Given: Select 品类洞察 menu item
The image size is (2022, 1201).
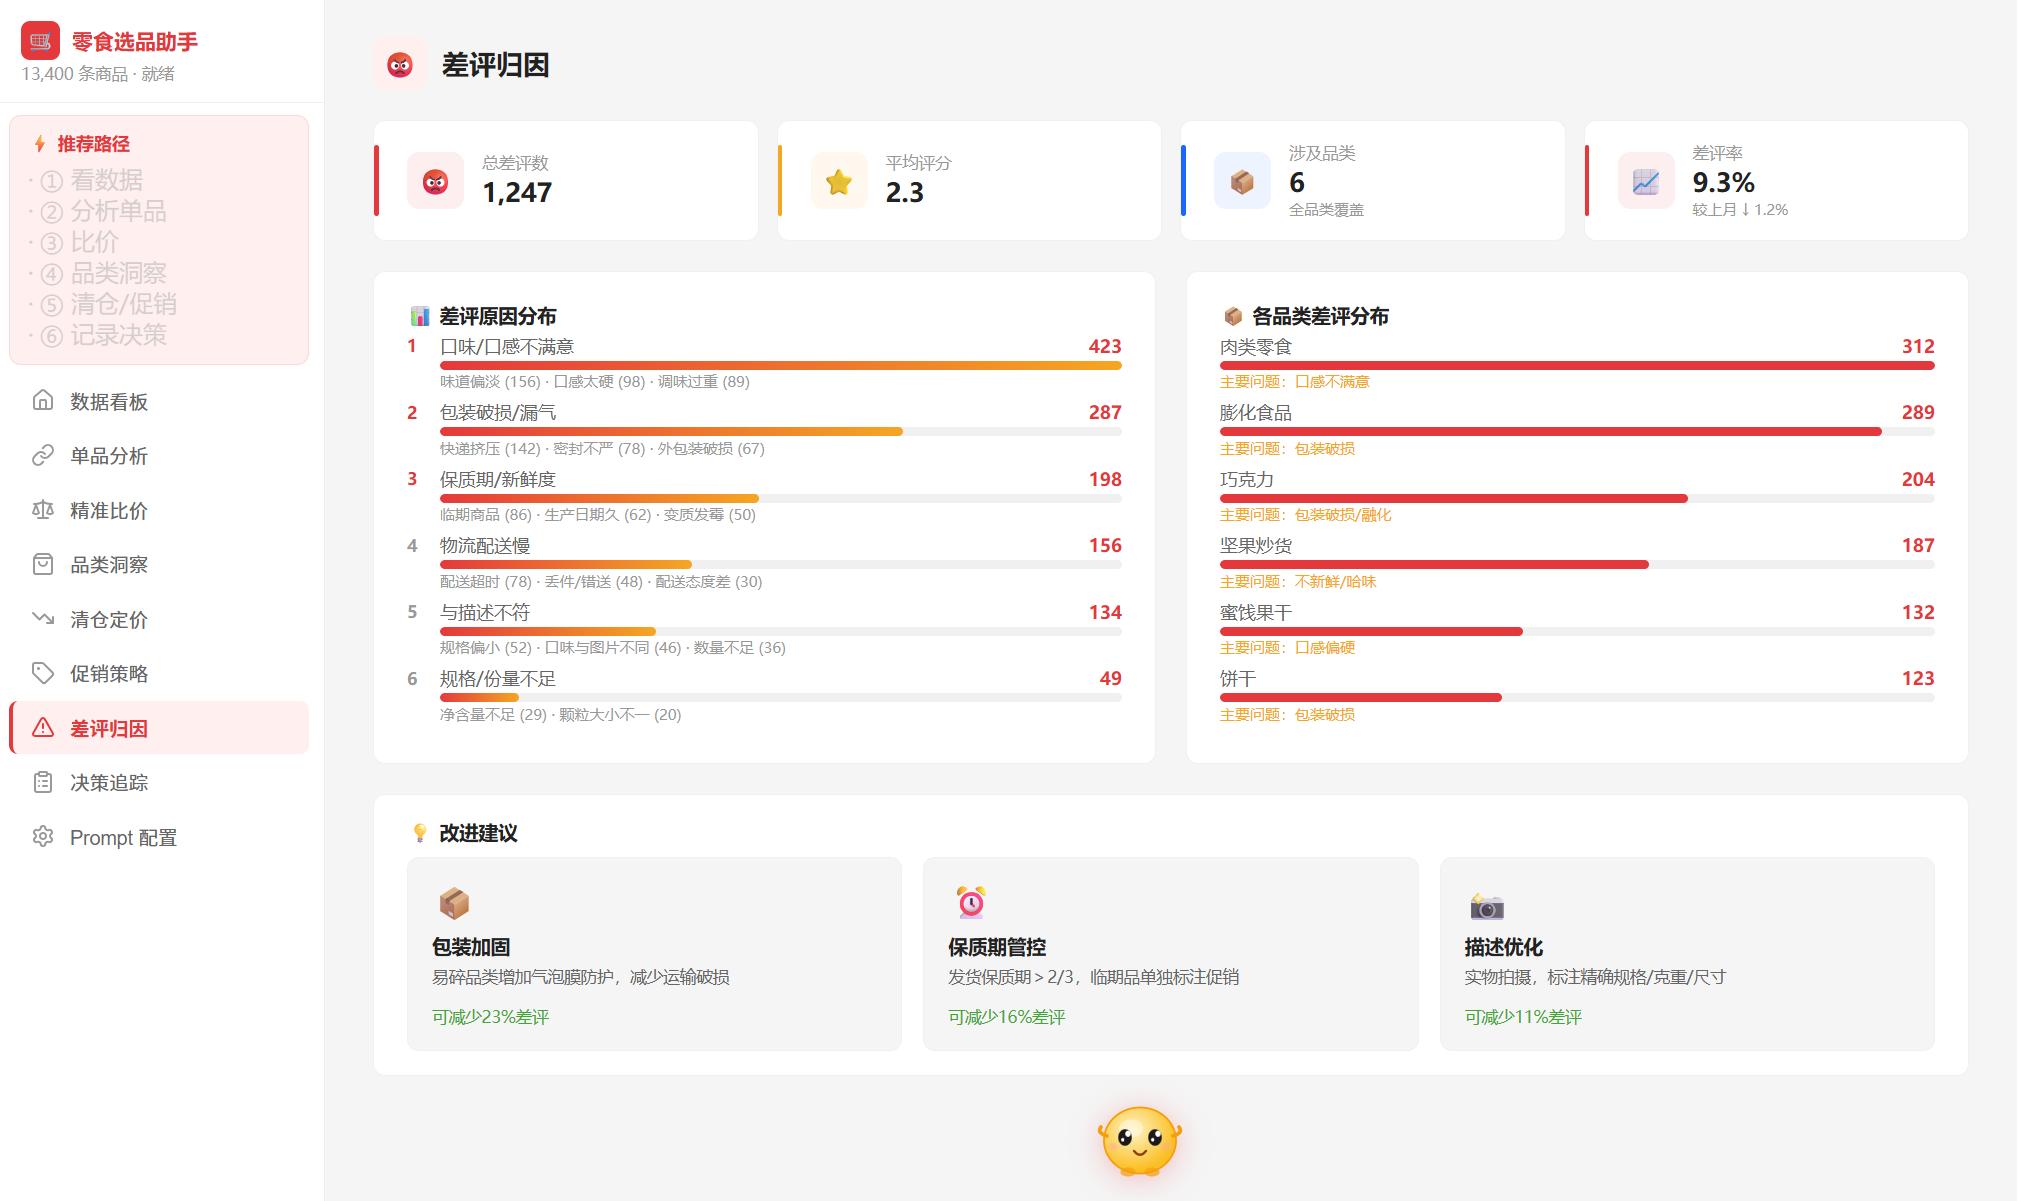Looking at the screenshot, I should tap(159, 564).
